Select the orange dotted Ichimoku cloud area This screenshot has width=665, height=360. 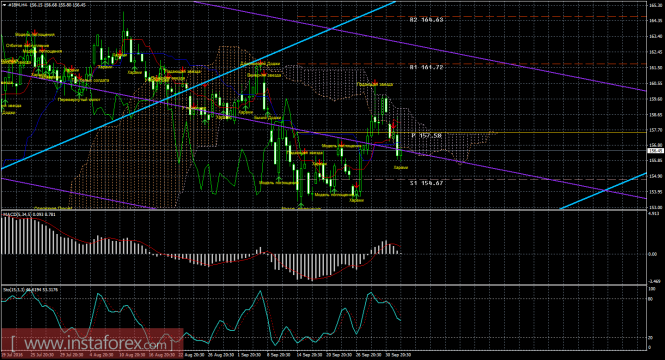(140, 140)
